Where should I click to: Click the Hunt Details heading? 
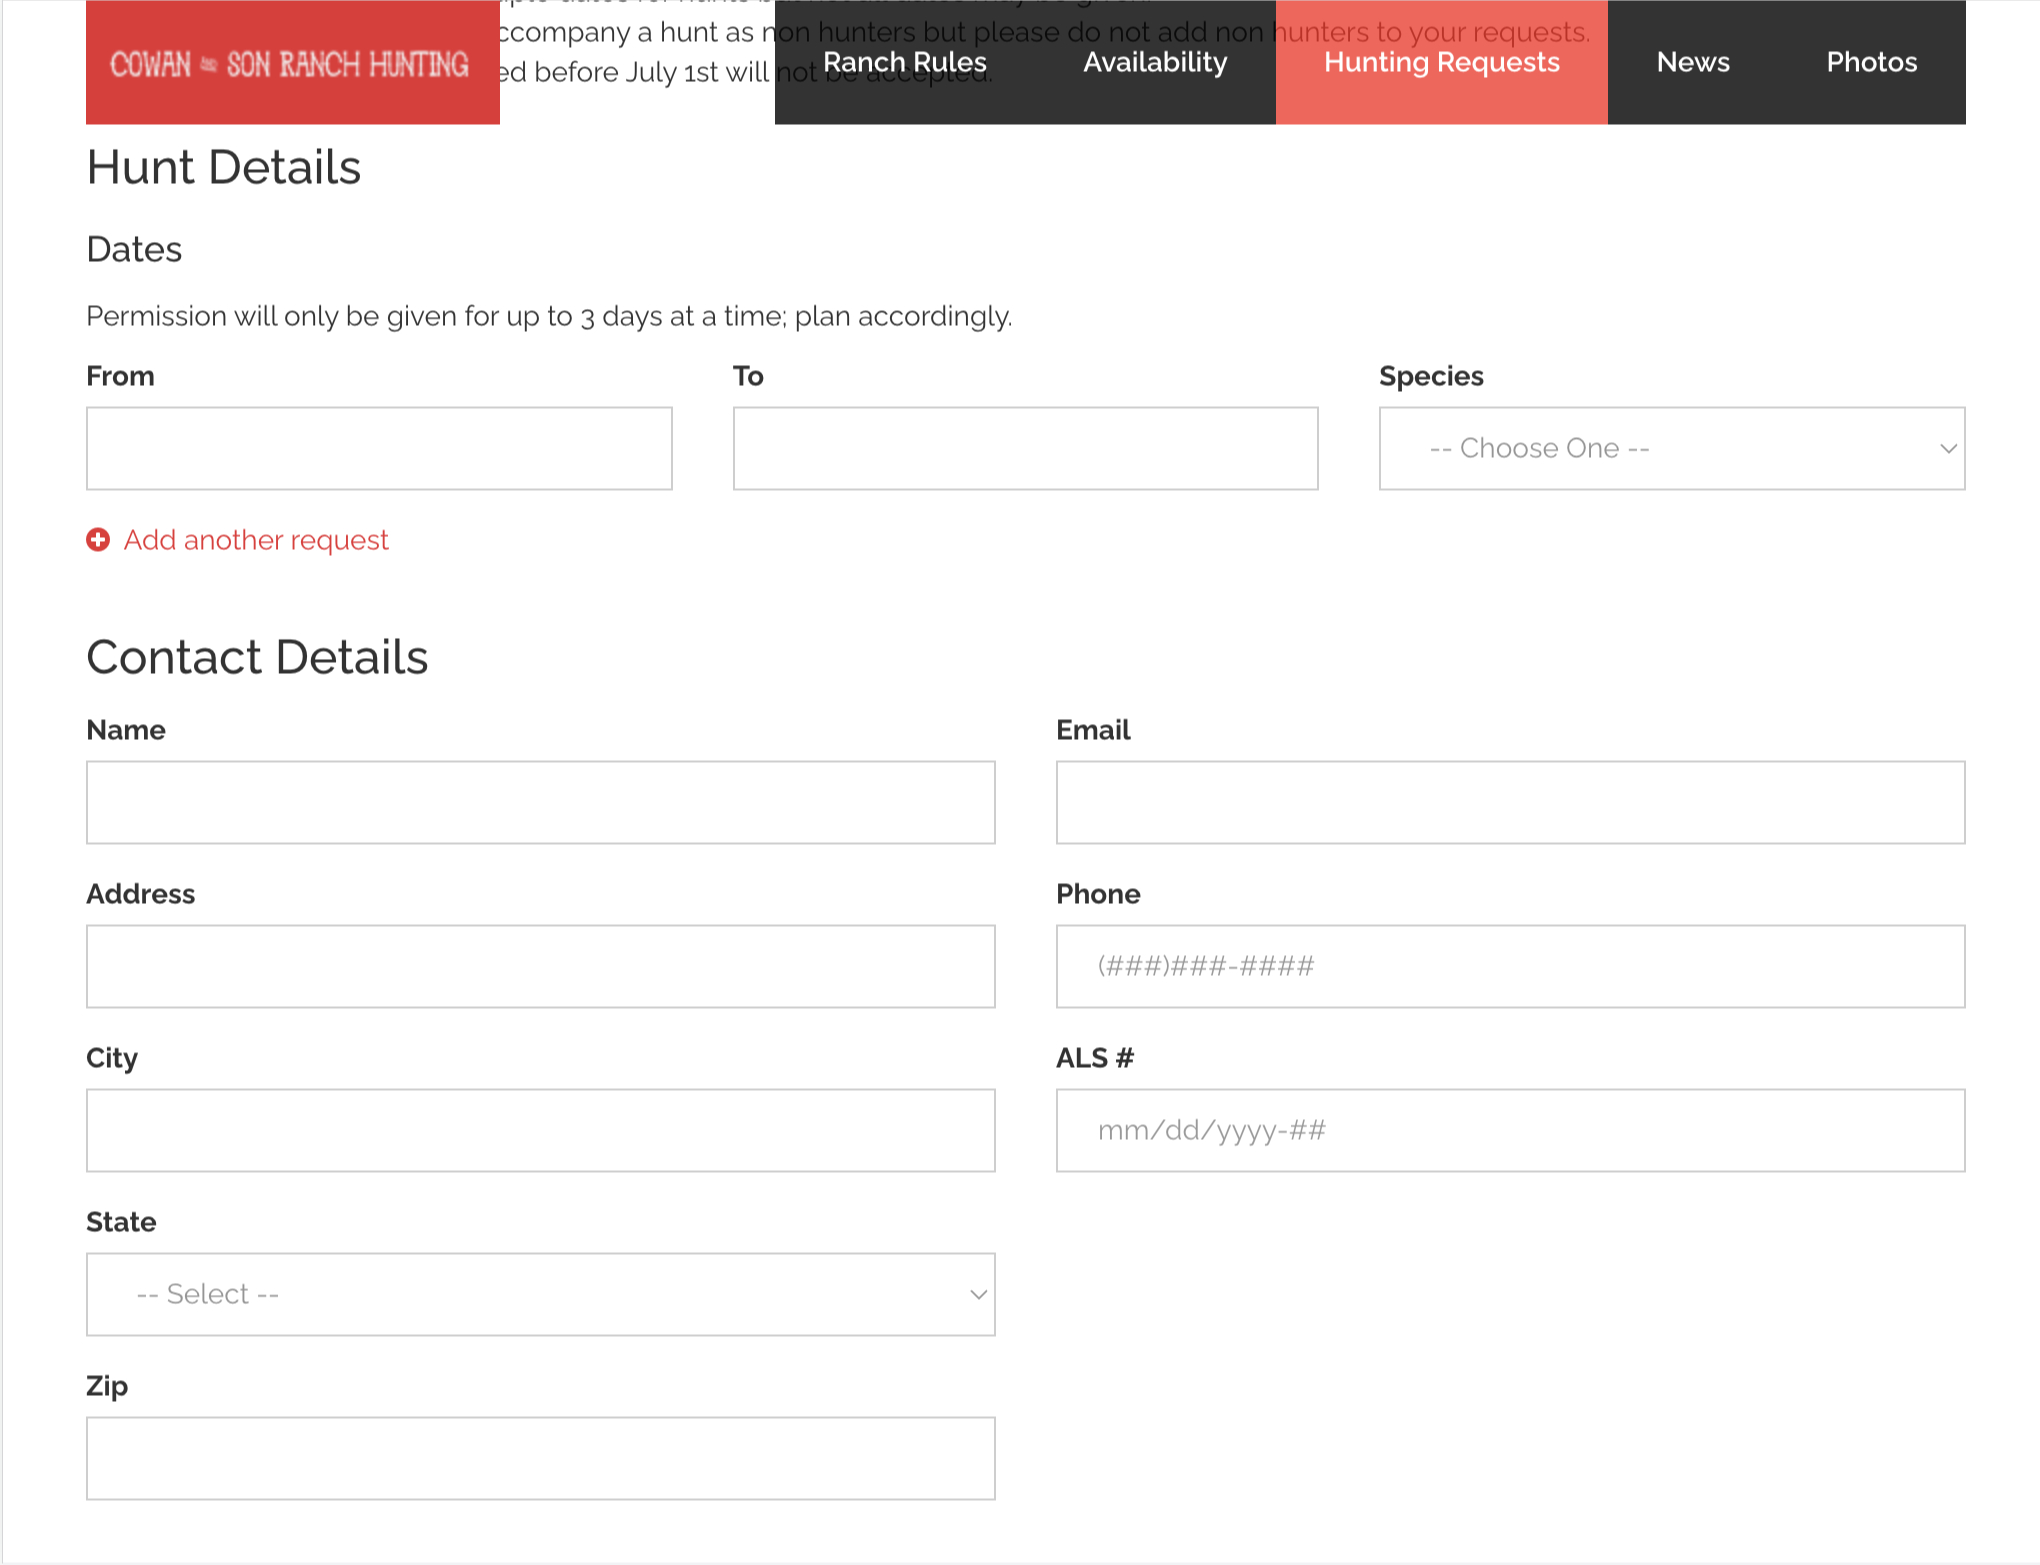(x=223, y=167)
